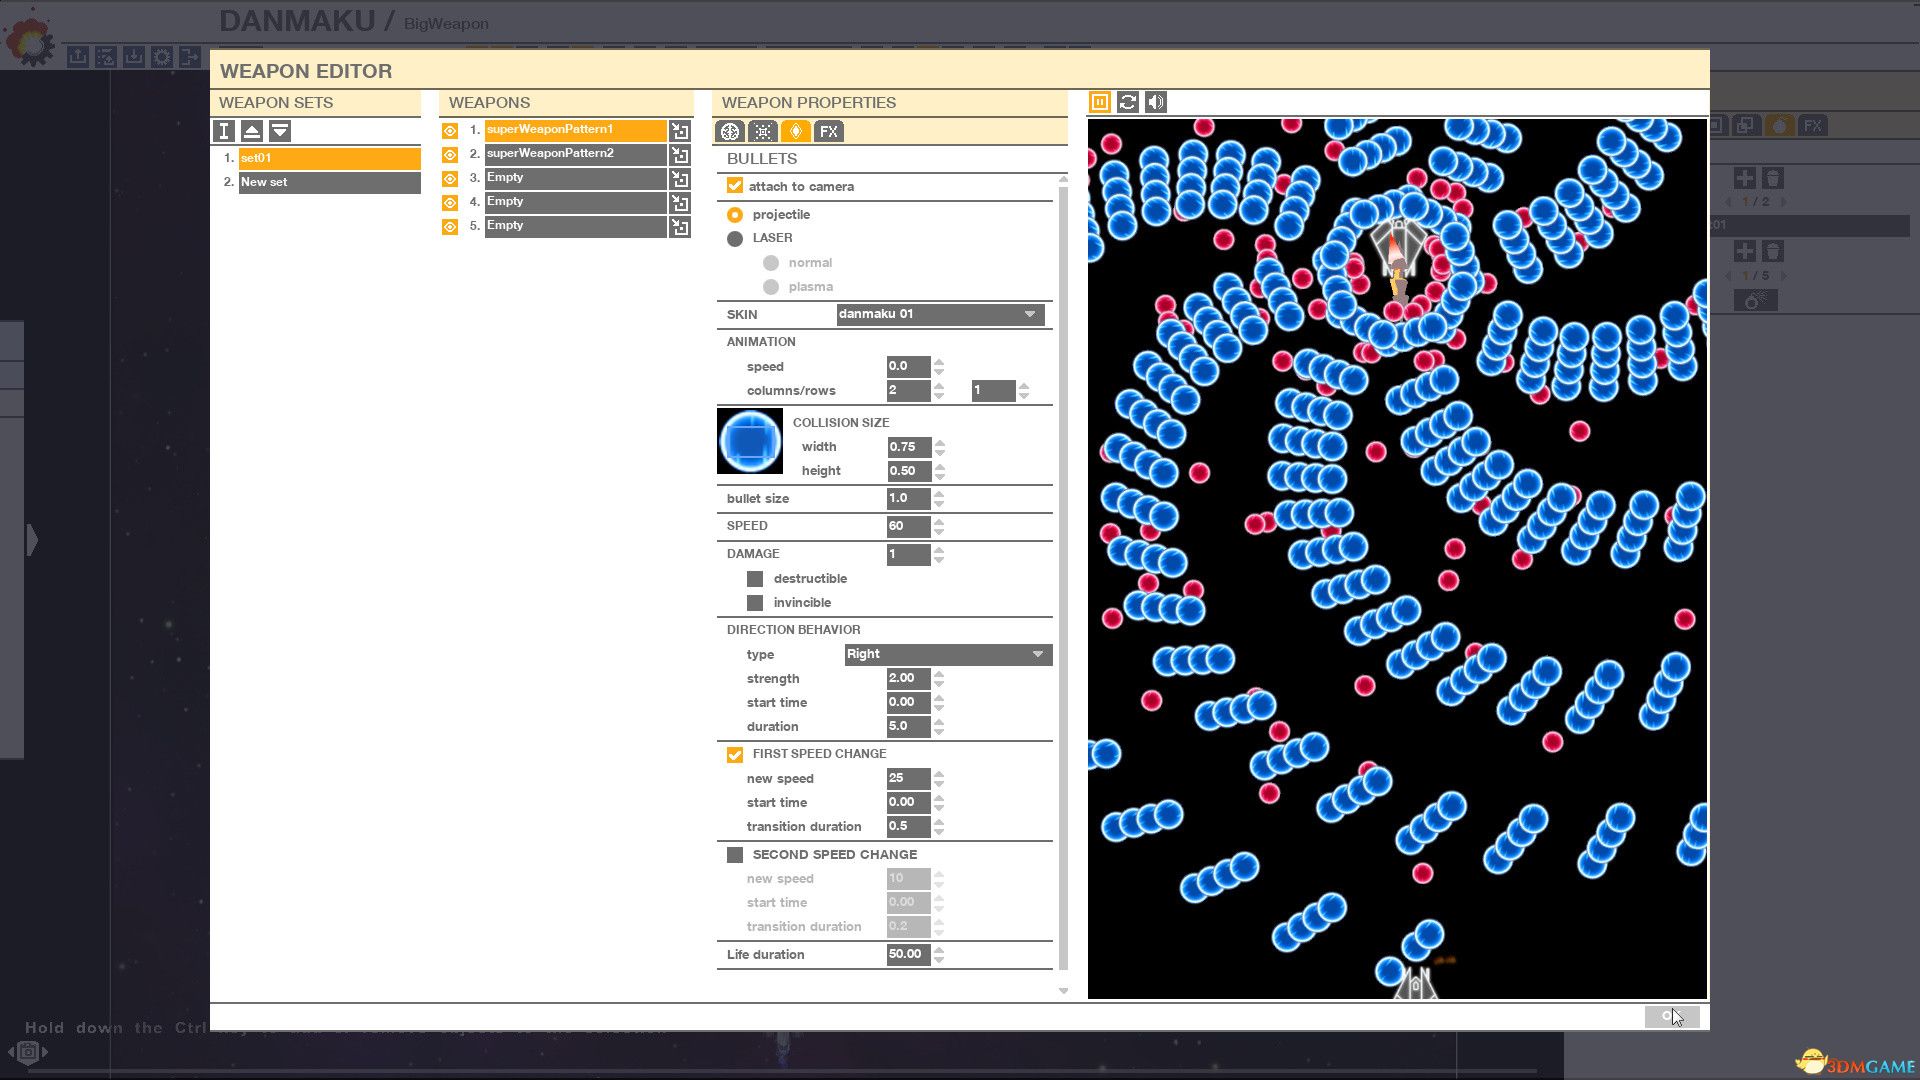This screenshot has height=1080, width=1920.
Task: Select superWeaponPattern2 in weapons list
Action: point(574,153)
